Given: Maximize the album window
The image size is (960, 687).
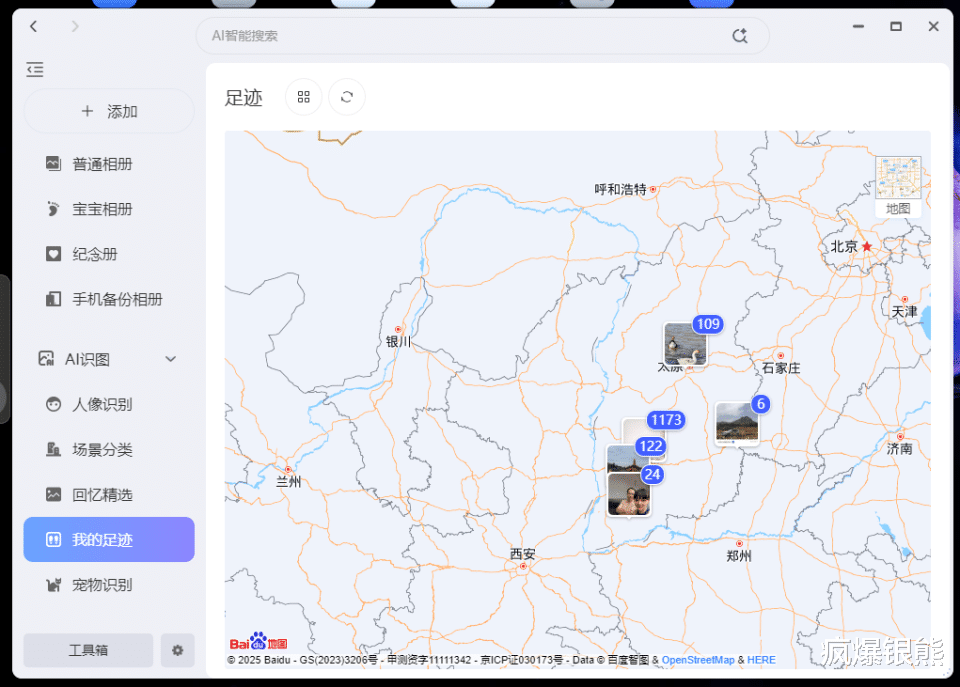Looking at the screenshot, I should [896, 26].
